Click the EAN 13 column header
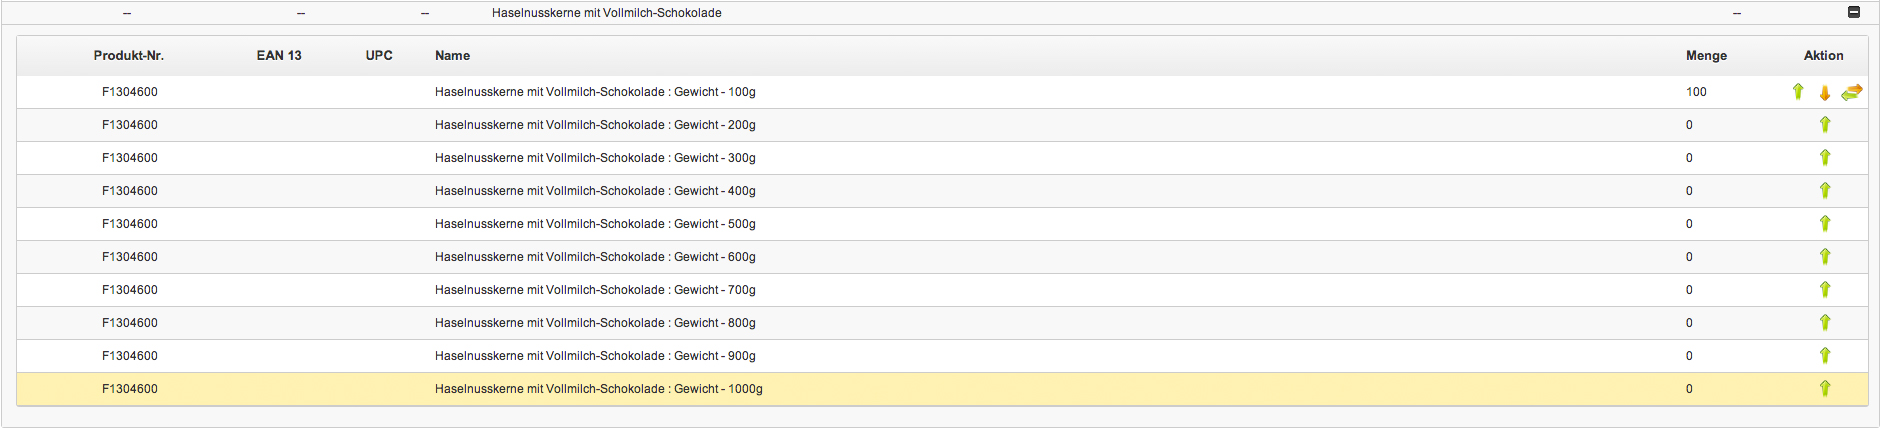The width and height of the screenshot is (1880, 428). click(279, 56)
